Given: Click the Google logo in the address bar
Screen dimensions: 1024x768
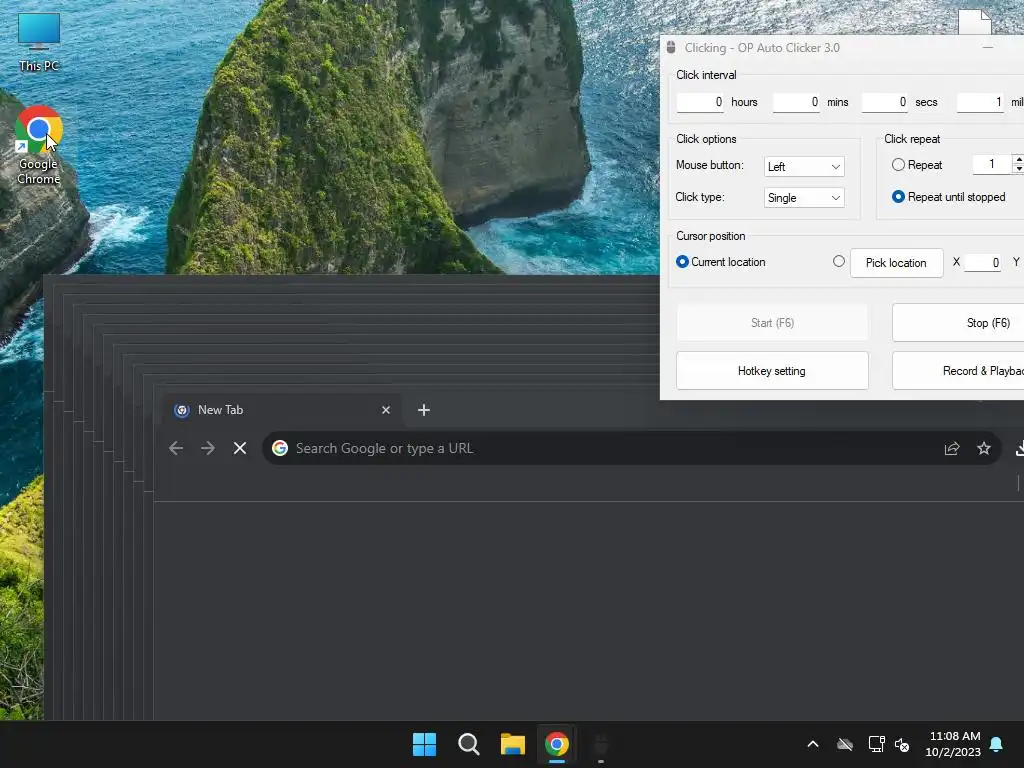Looking at the screenshot, I should (280, 448).
